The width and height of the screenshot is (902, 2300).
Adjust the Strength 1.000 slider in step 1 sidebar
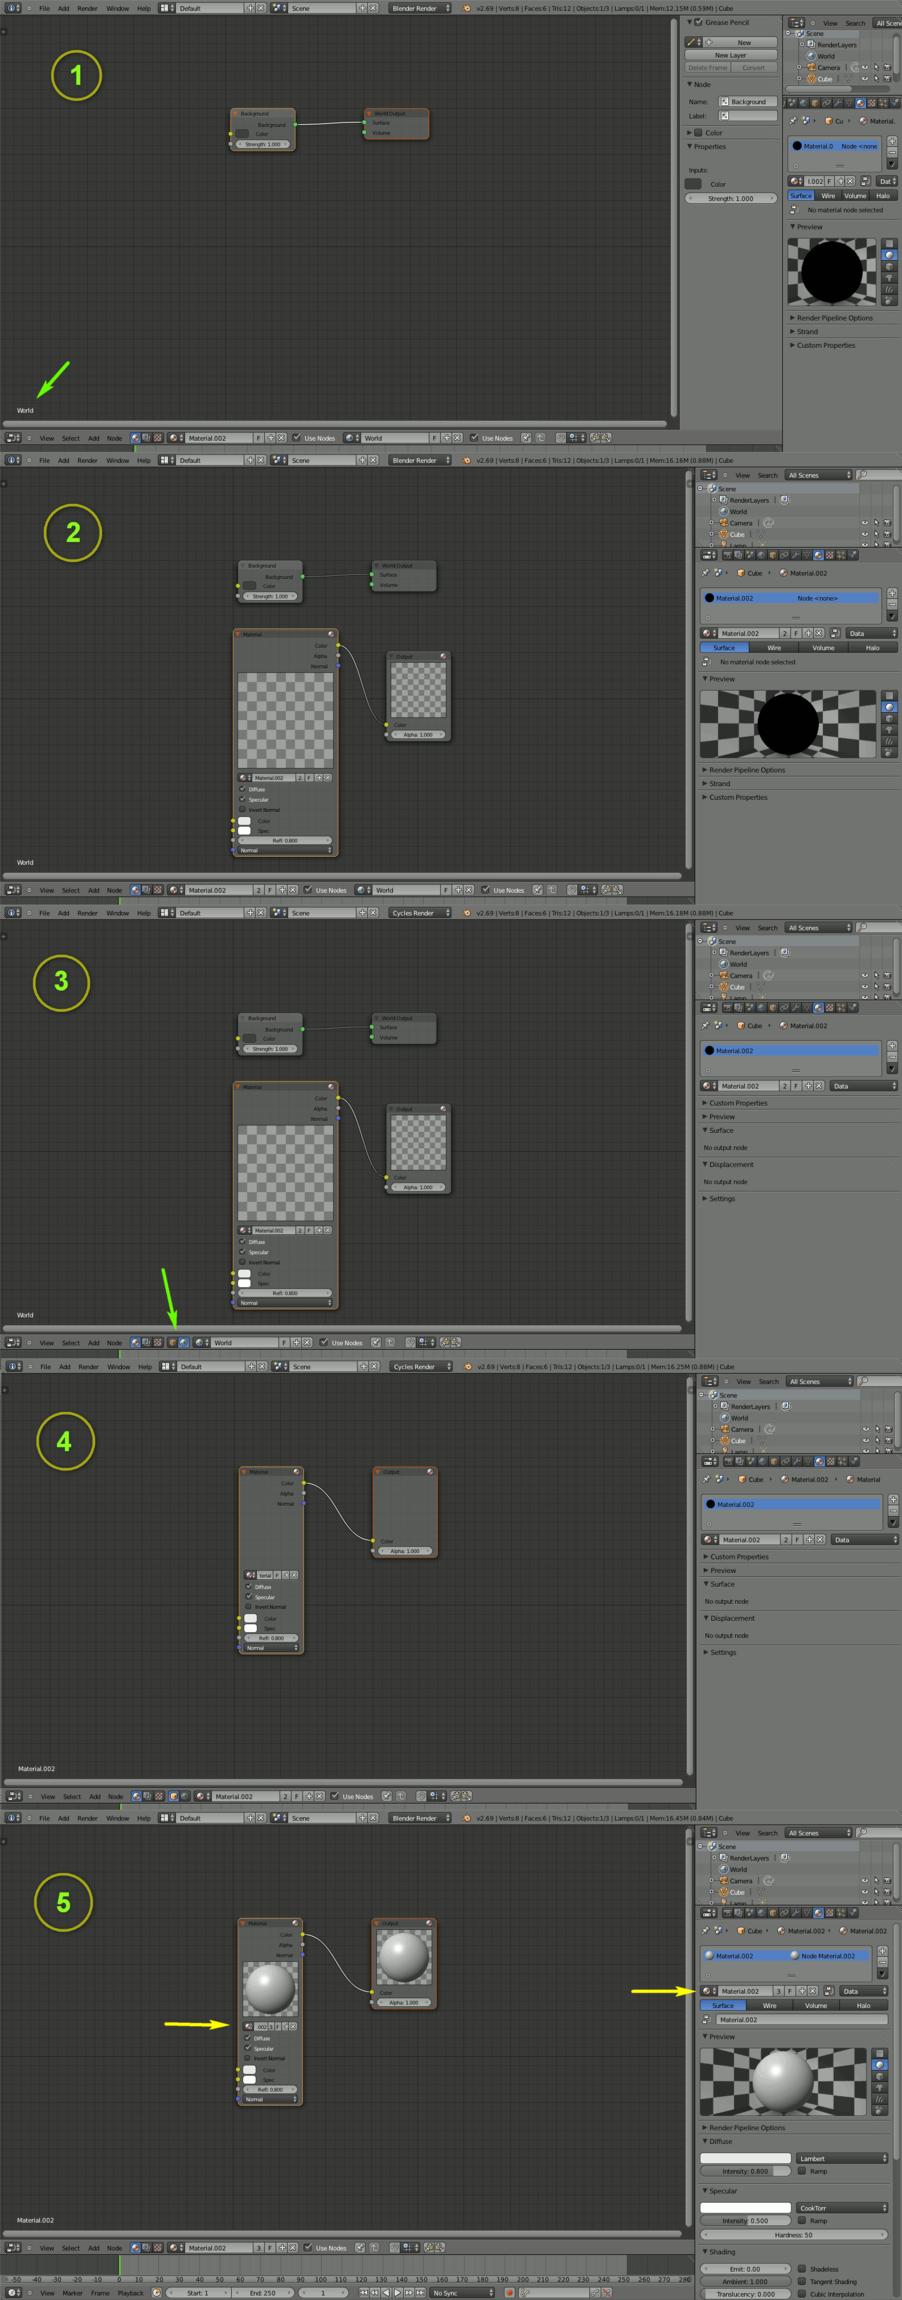(731, 198)
